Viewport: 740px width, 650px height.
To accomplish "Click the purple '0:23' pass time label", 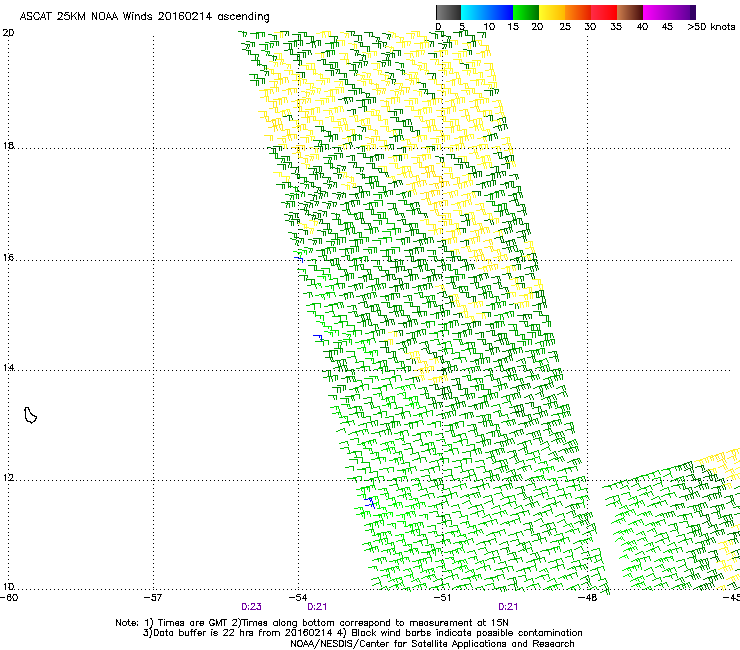I will pyautogui.click(x=251, y=607).
